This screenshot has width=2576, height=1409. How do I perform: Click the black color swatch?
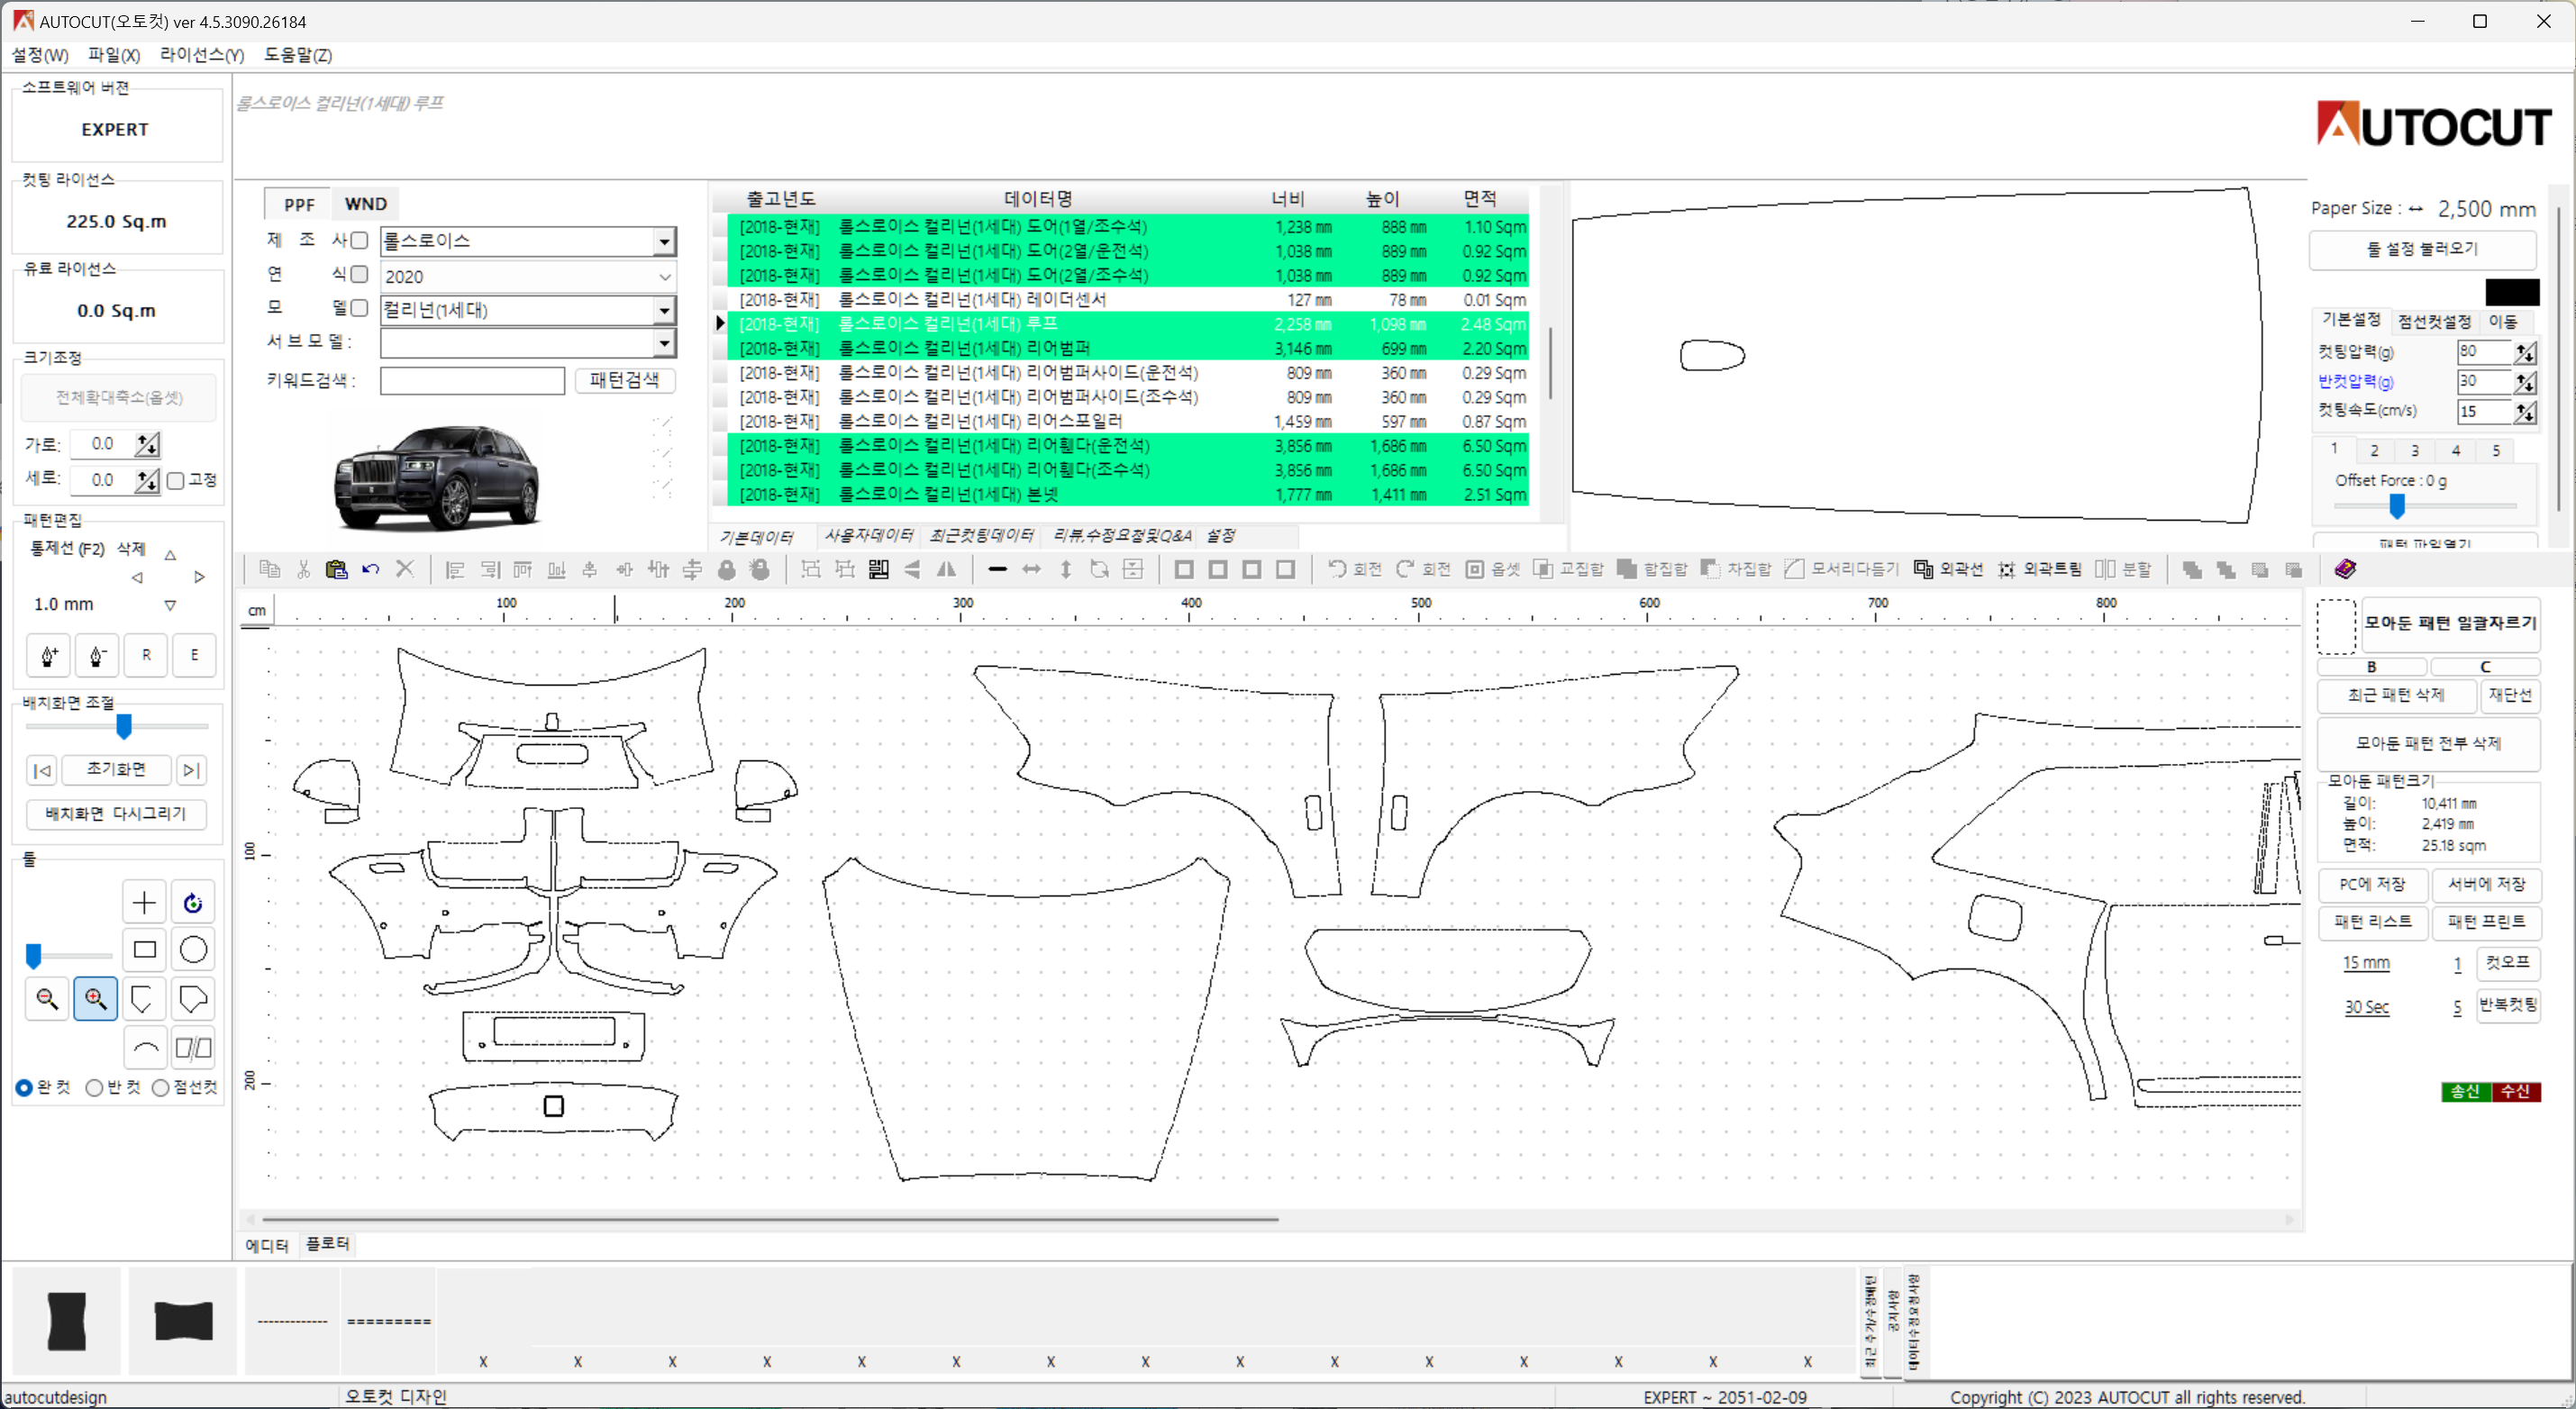pyautogui.click(x=2512, y=292)
